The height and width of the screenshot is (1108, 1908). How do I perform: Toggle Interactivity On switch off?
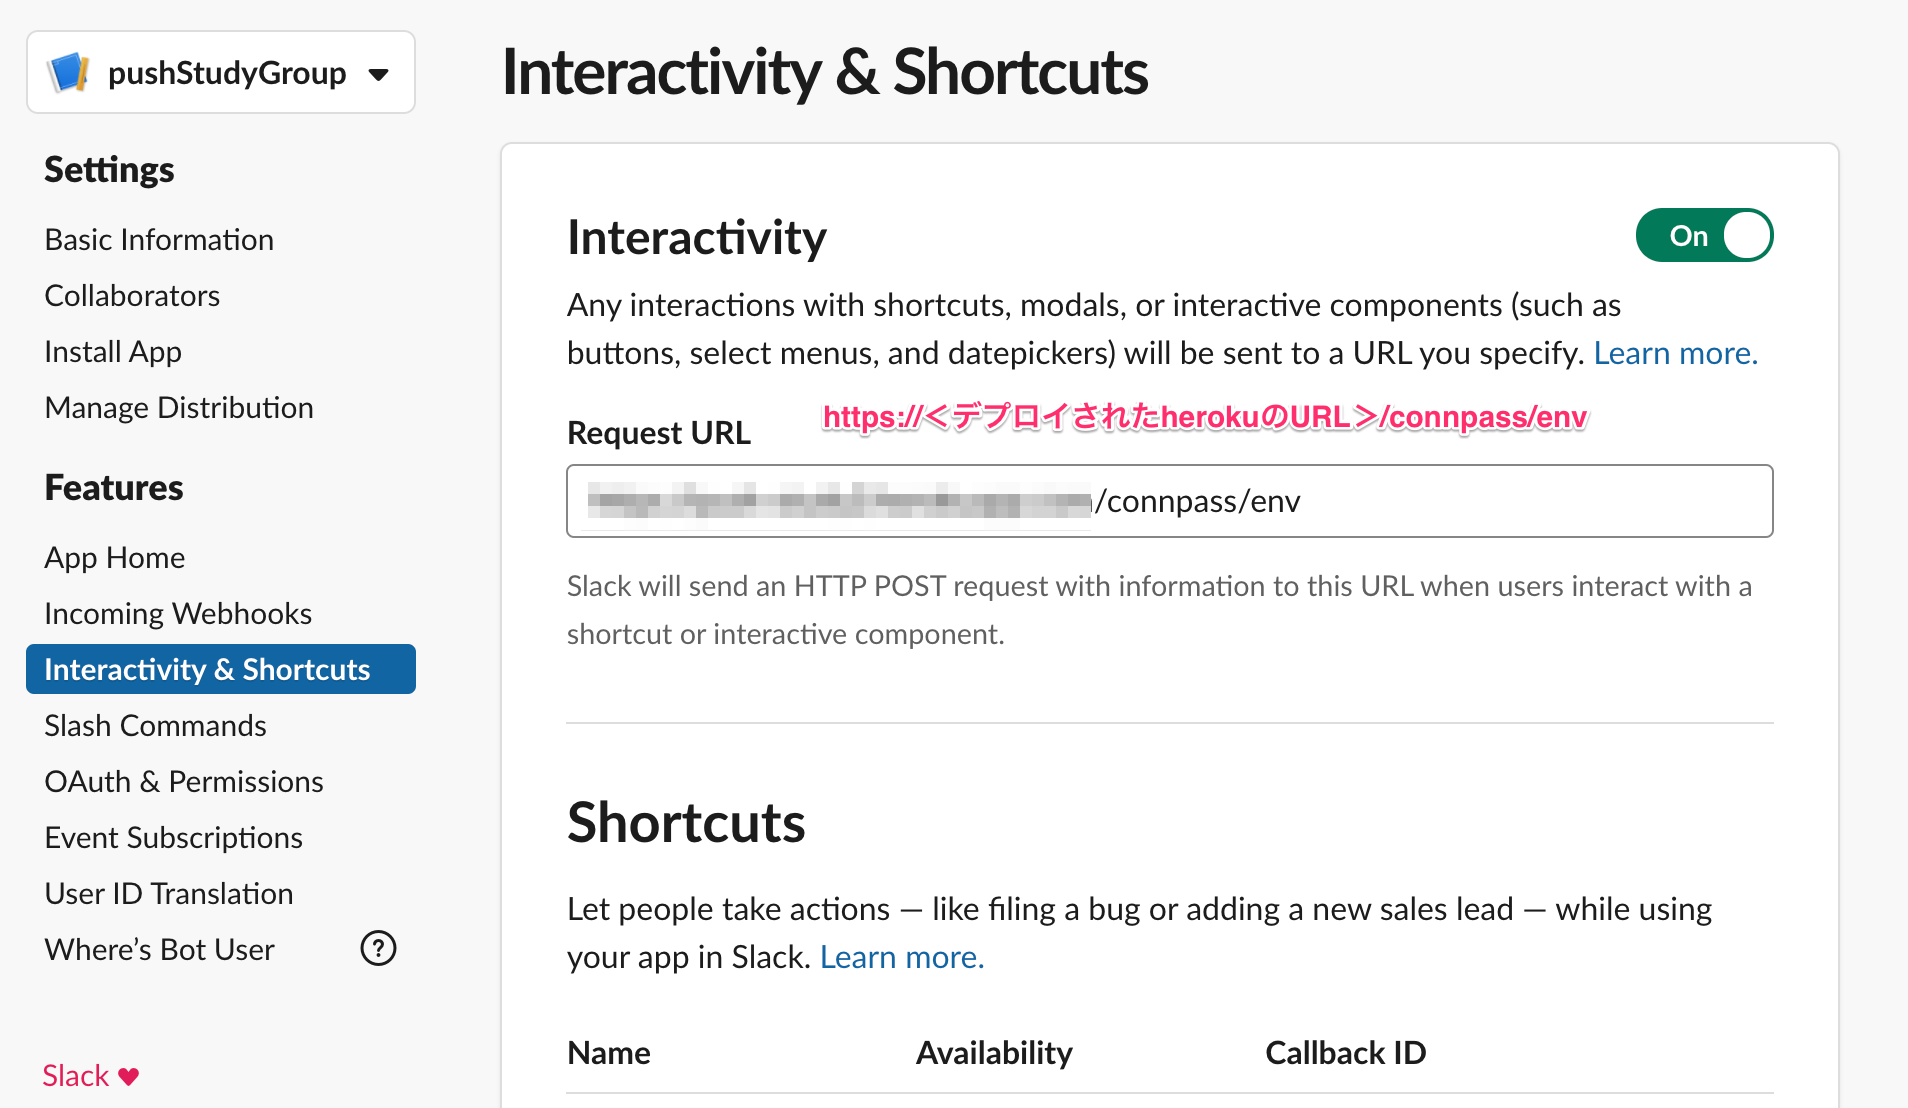point(1704,236)
